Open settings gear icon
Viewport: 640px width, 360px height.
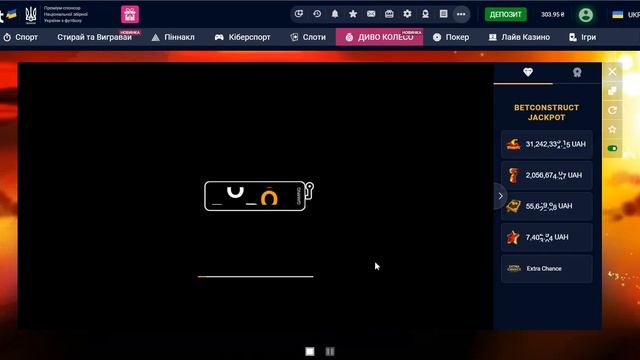coord(407,14)
